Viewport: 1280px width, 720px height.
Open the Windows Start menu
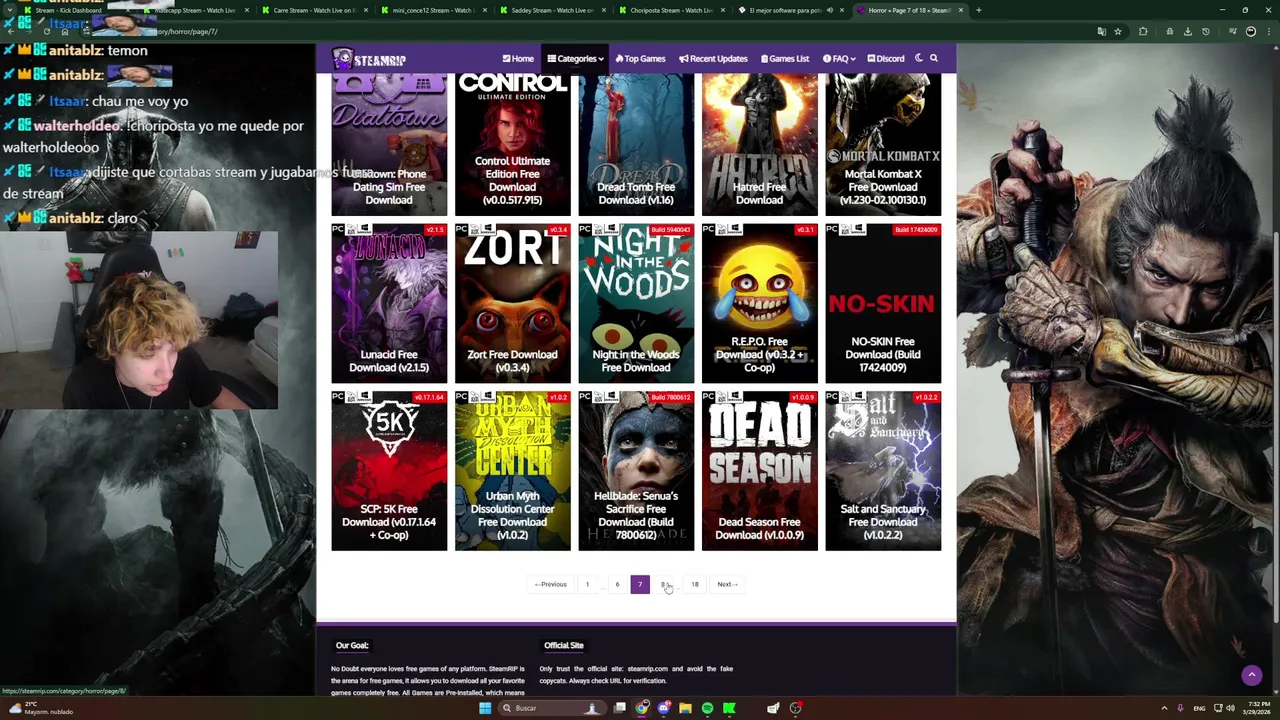[485, 708]
